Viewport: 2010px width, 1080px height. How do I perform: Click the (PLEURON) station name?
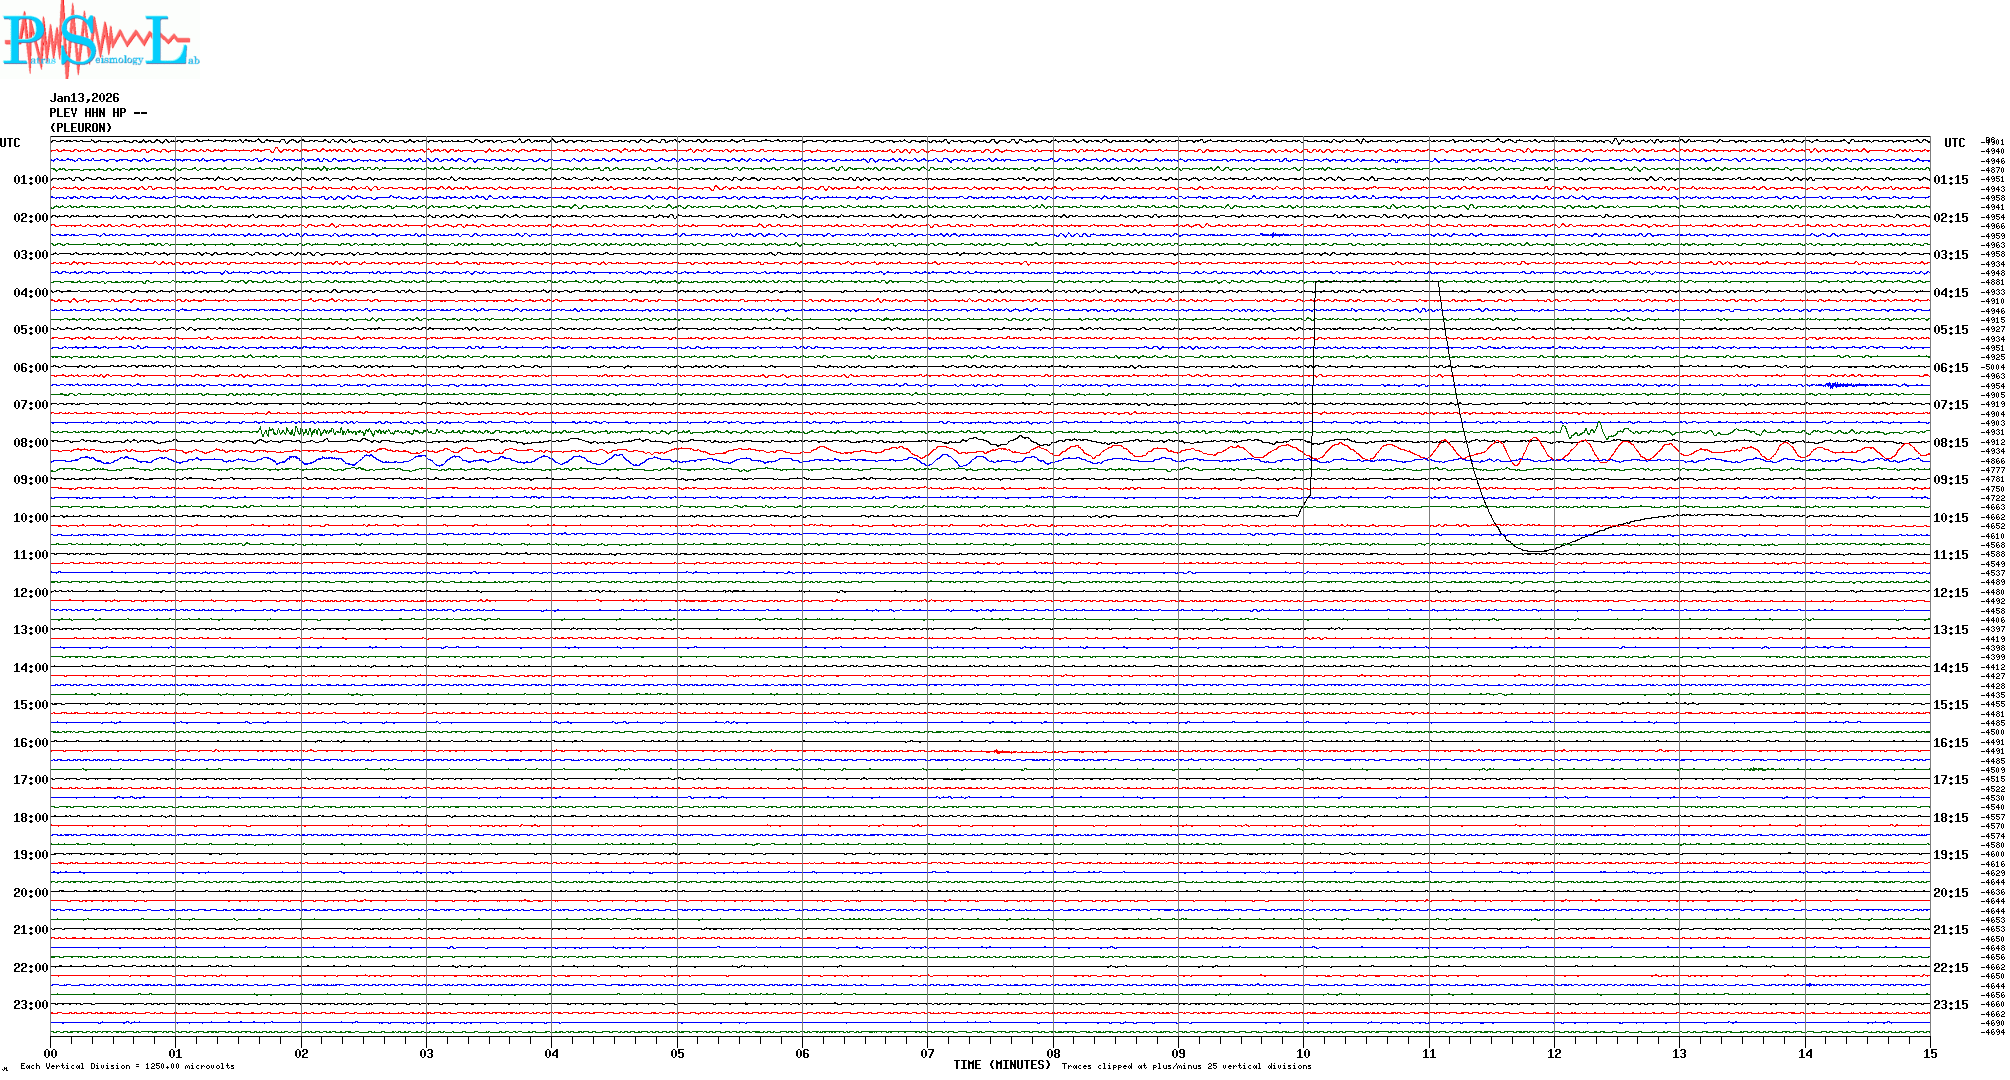click(81, 128)
